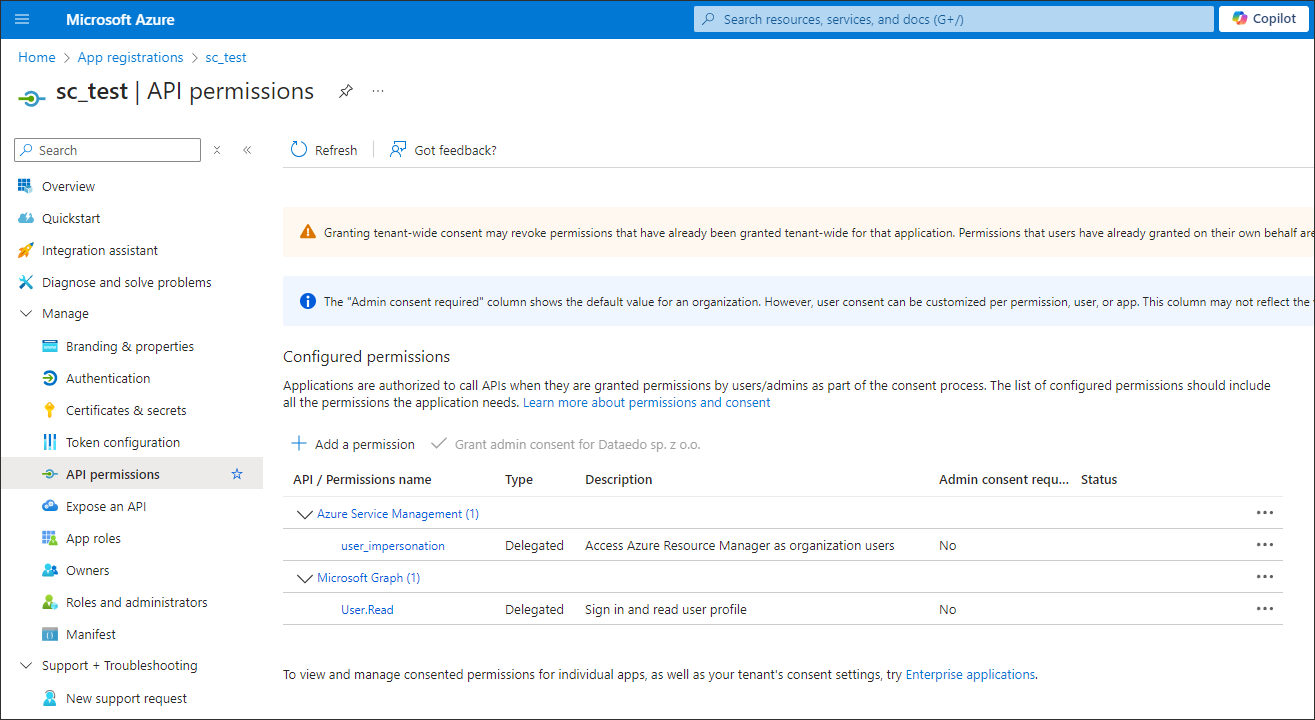
Task: Pin the sc_test page with pin icon
Action: coord(345,91)
